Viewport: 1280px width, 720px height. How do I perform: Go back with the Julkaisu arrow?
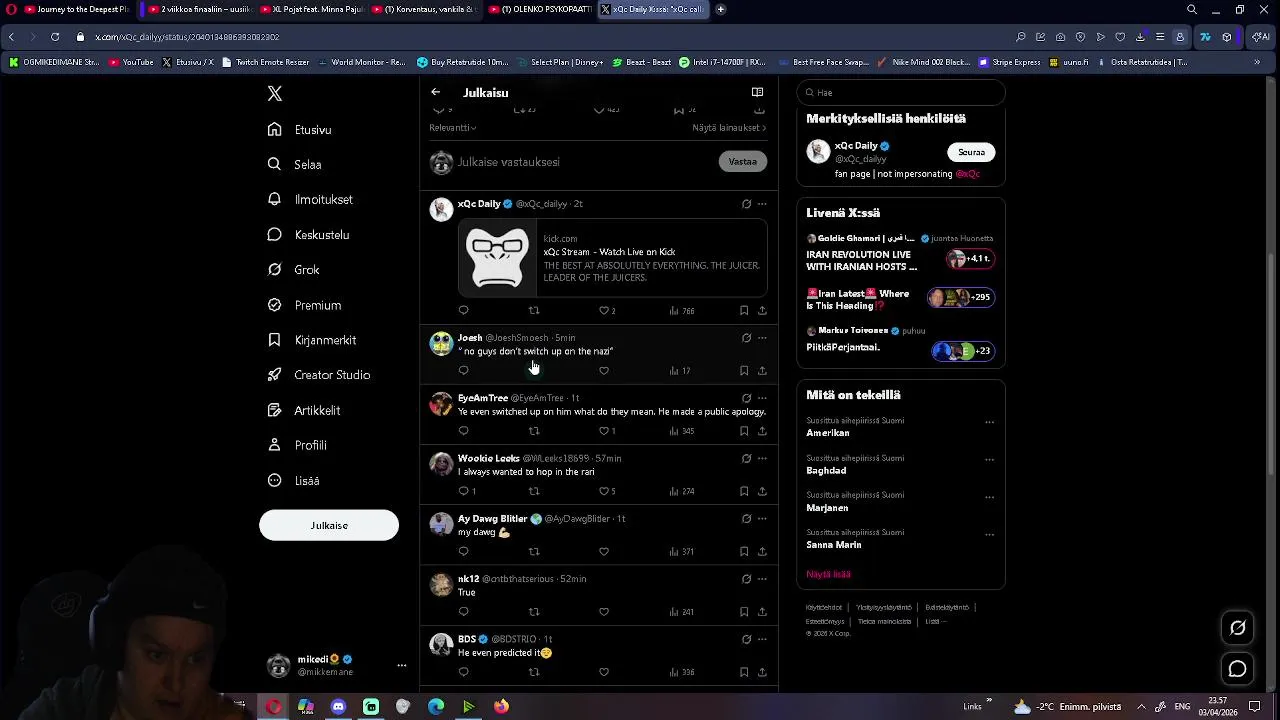[436, 92]
